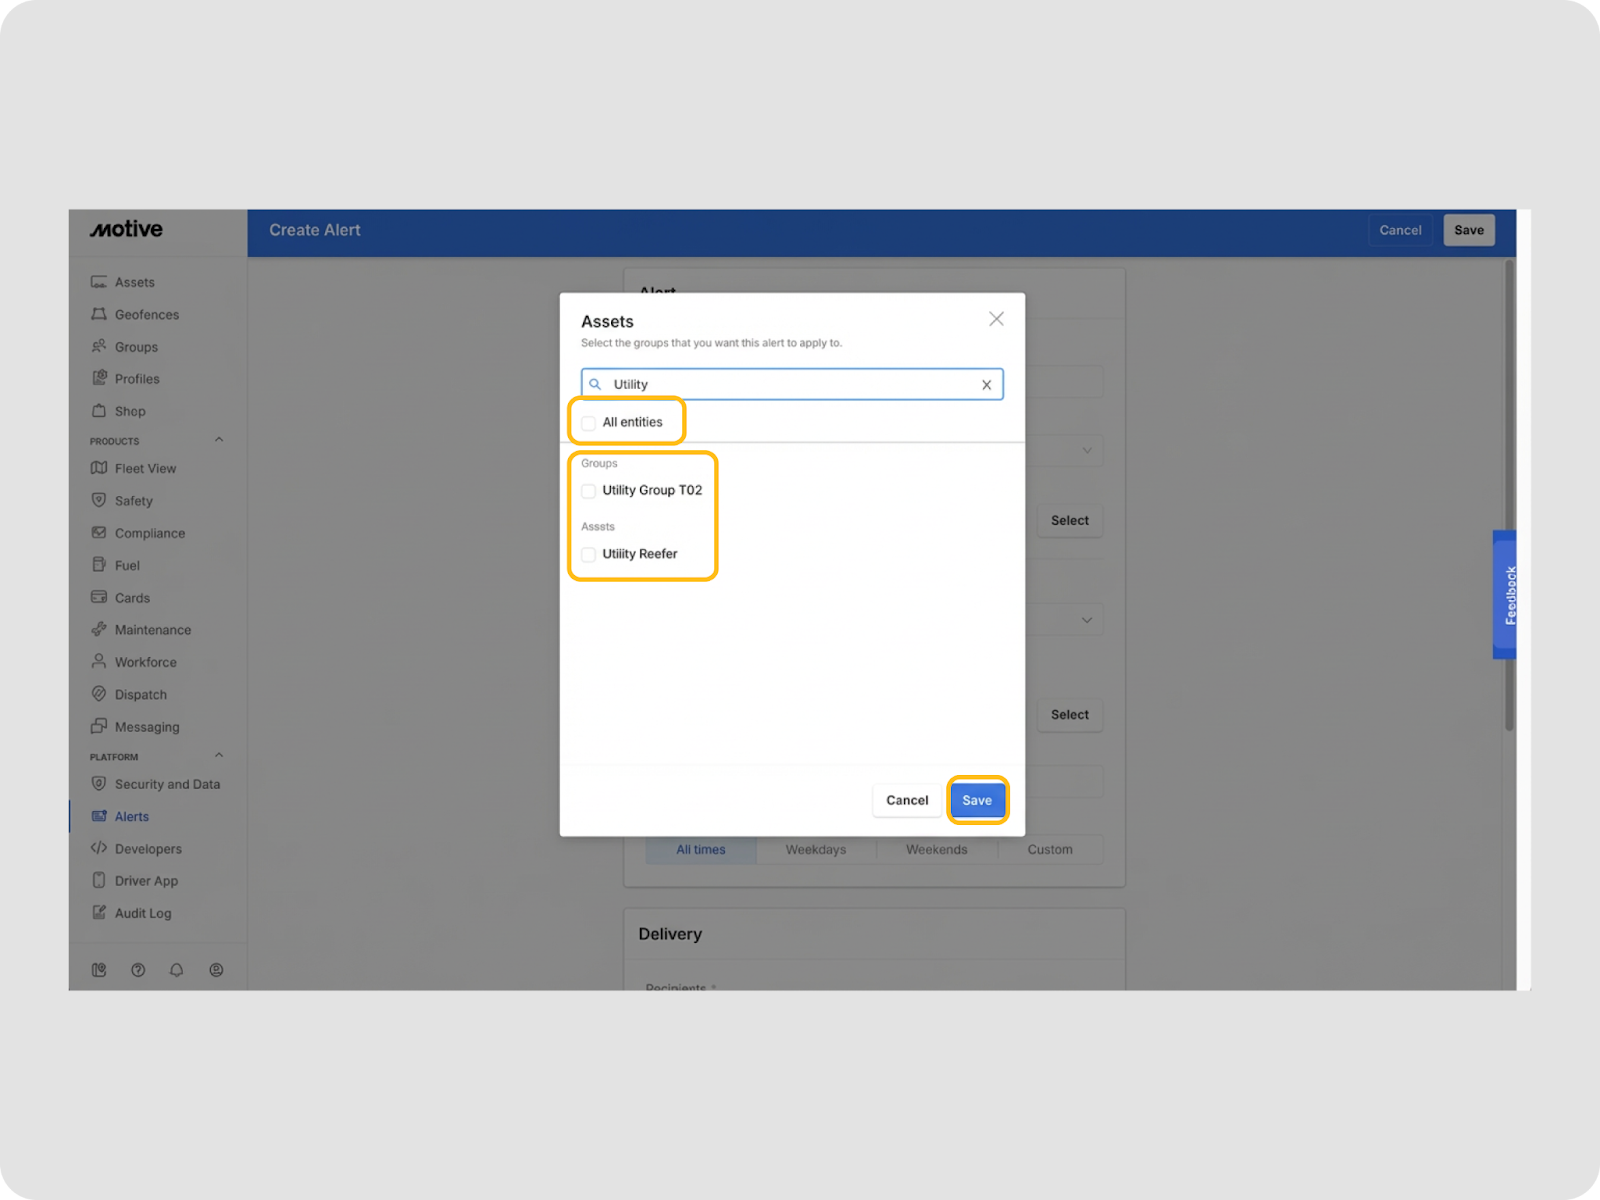The width and height of the screenshot is (1600, 1200).
Task: Close the Assets dialog with the X
Action: click(x=996, y=319)
